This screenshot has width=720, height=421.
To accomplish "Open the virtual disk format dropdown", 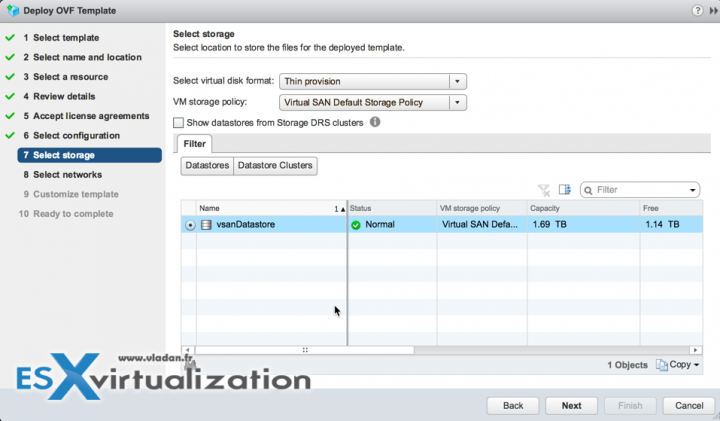I will tap(457, 81).
